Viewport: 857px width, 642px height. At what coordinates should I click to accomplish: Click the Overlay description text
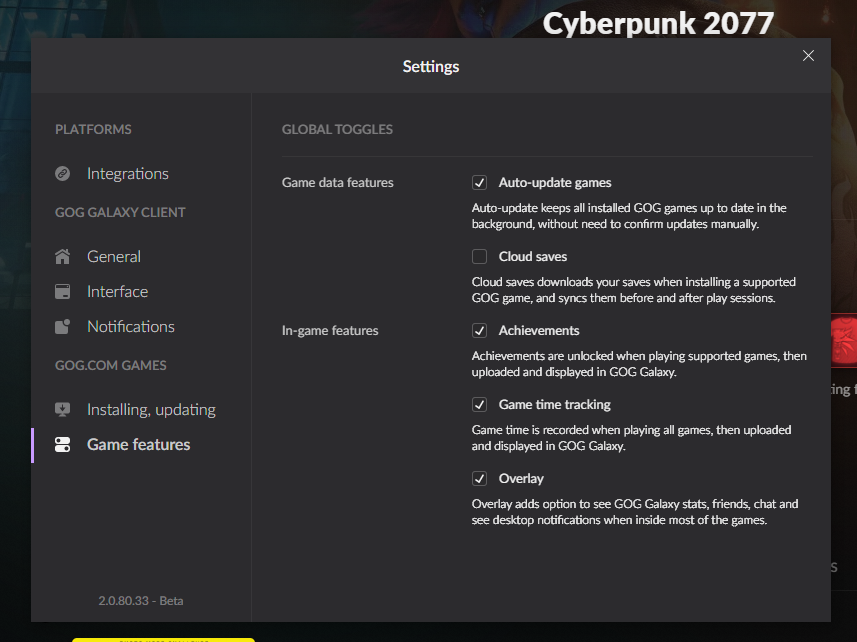click(635, 512)
